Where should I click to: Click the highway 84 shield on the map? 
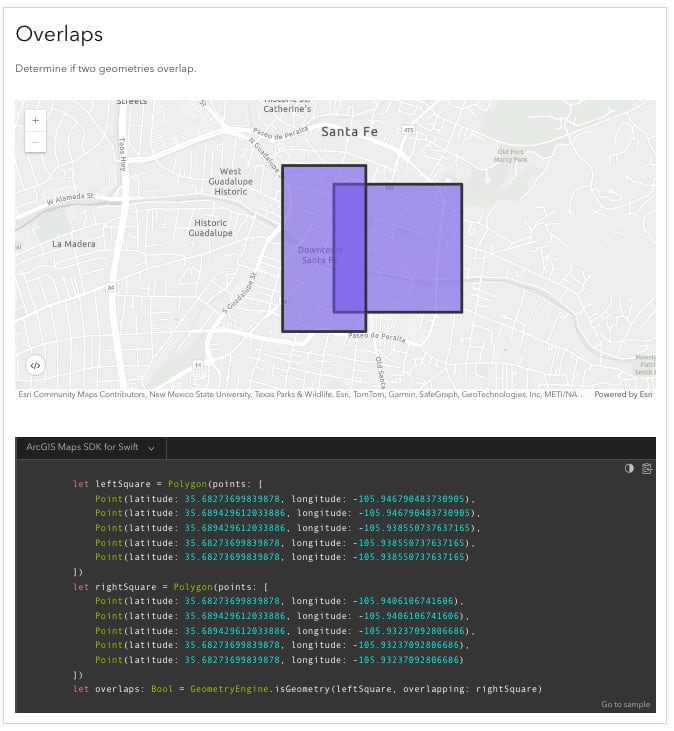pos(111,288)
